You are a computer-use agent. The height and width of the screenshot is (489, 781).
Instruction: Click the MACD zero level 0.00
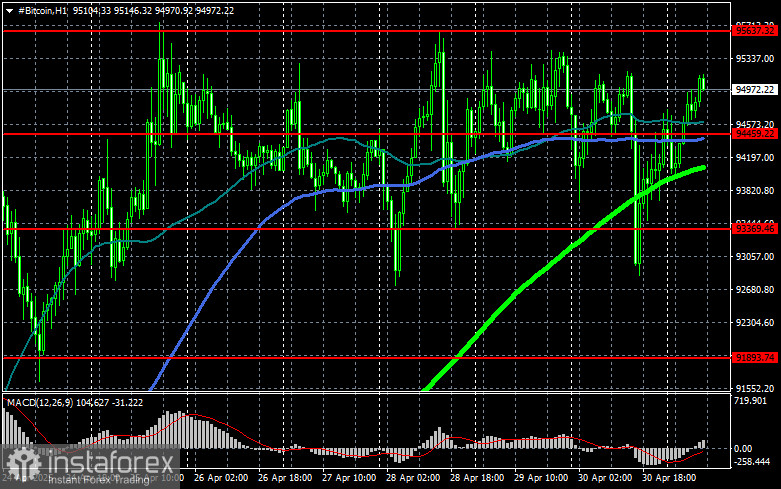[x=743, y=449]
